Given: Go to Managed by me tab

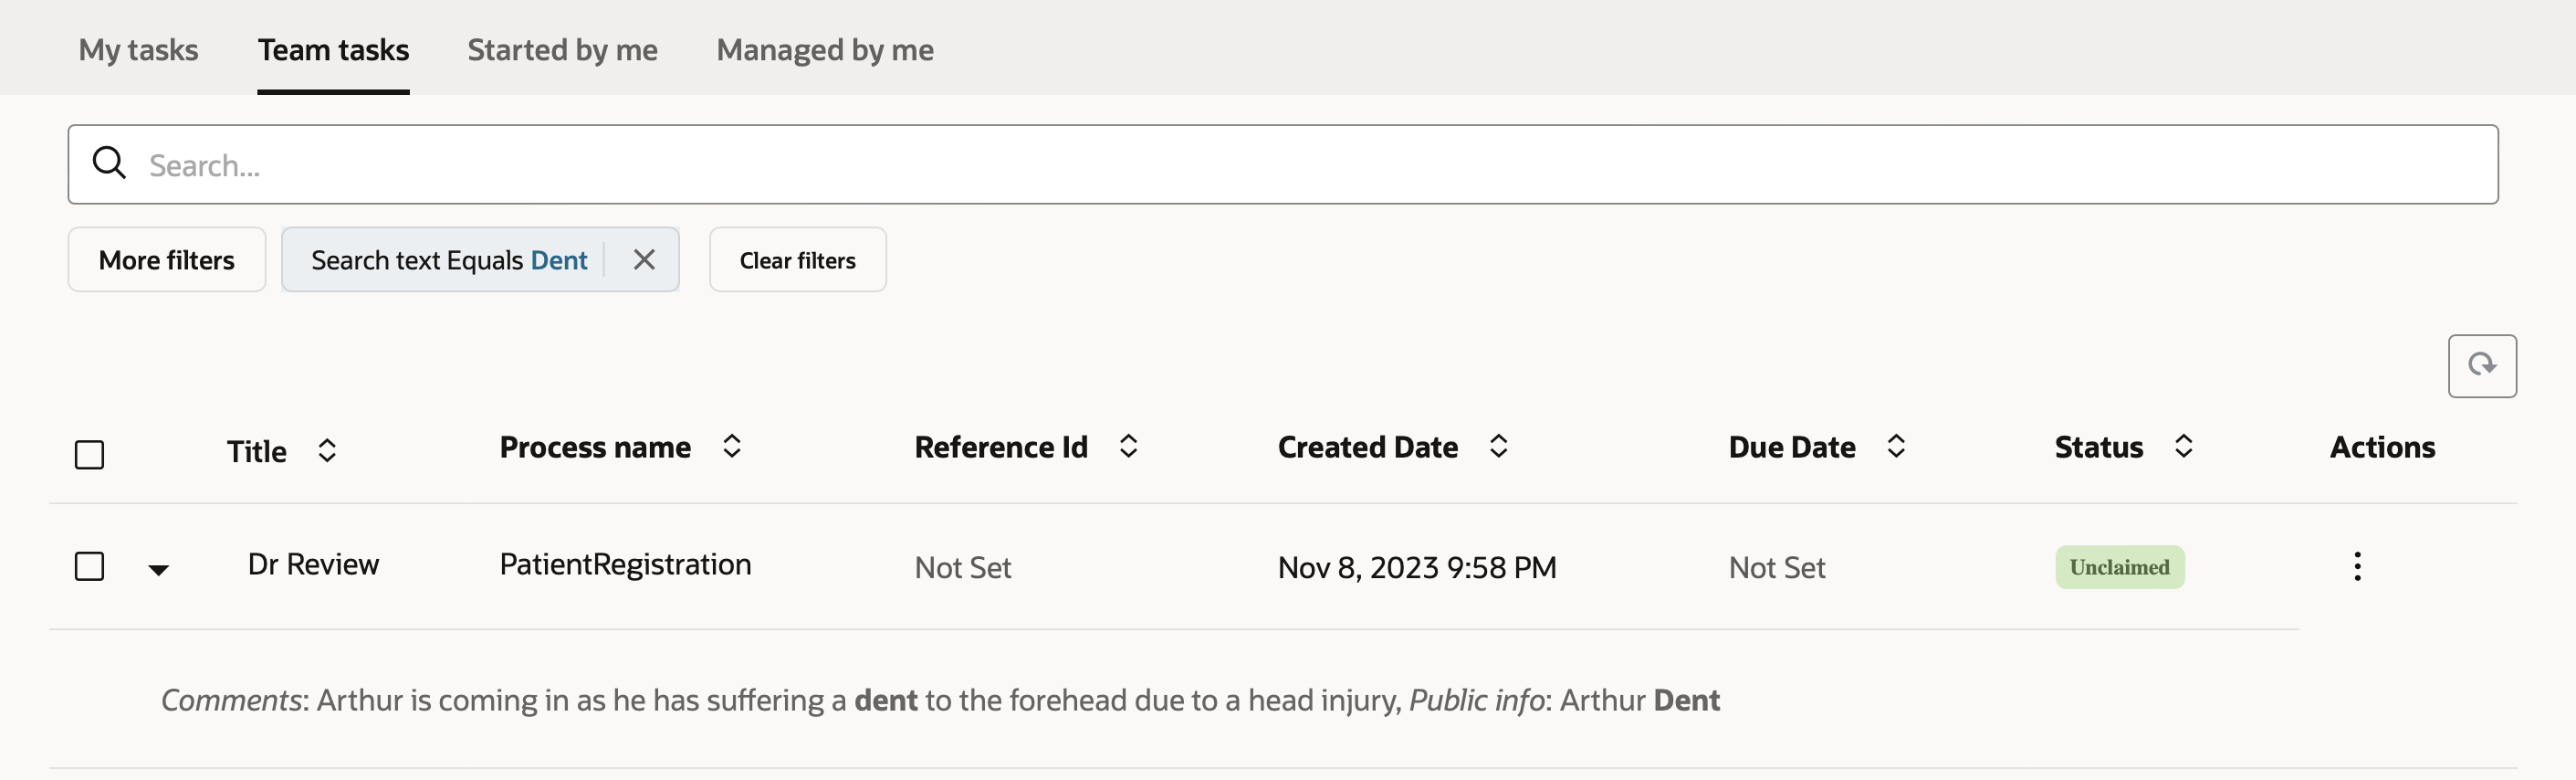Looking at the screenshot, I should [825, 50].
